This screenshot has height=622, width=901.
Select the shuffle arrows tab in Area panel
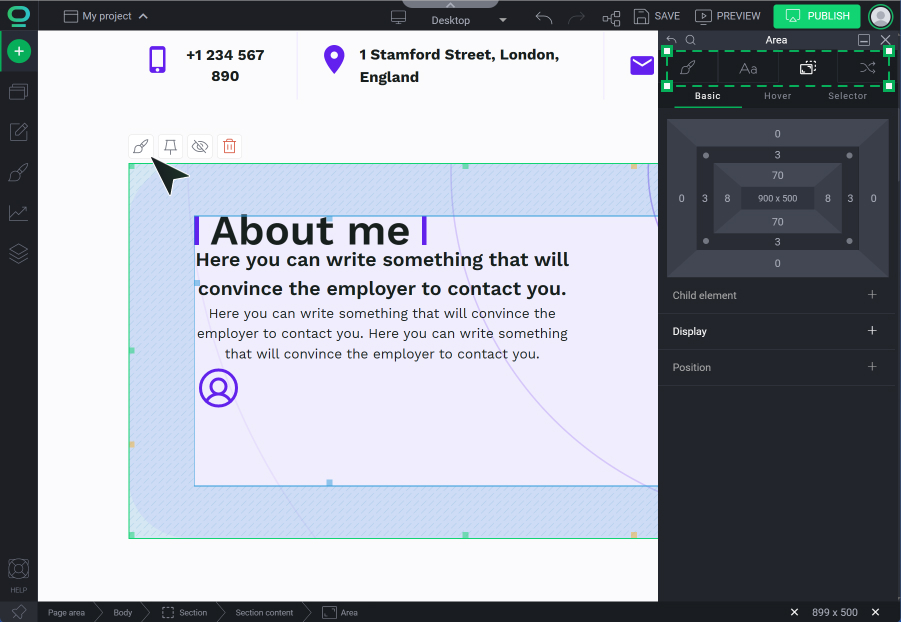pos(867,68)
